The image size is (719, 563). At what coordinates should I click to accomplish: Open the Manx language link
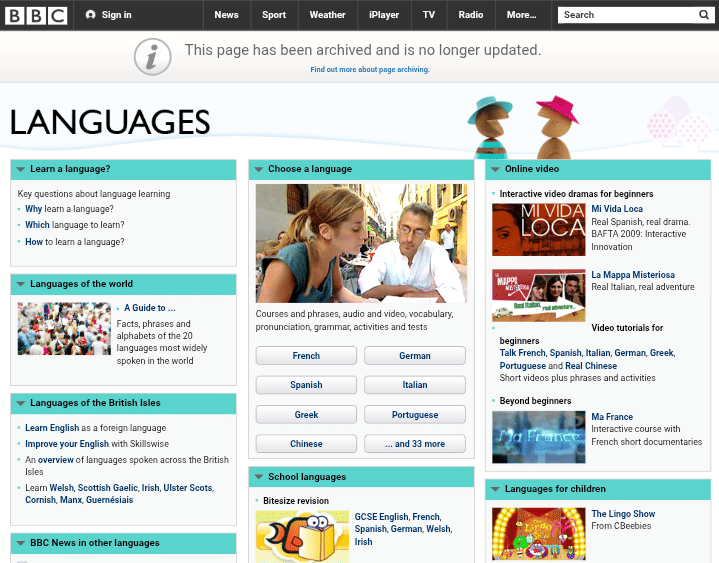(71, 500)
